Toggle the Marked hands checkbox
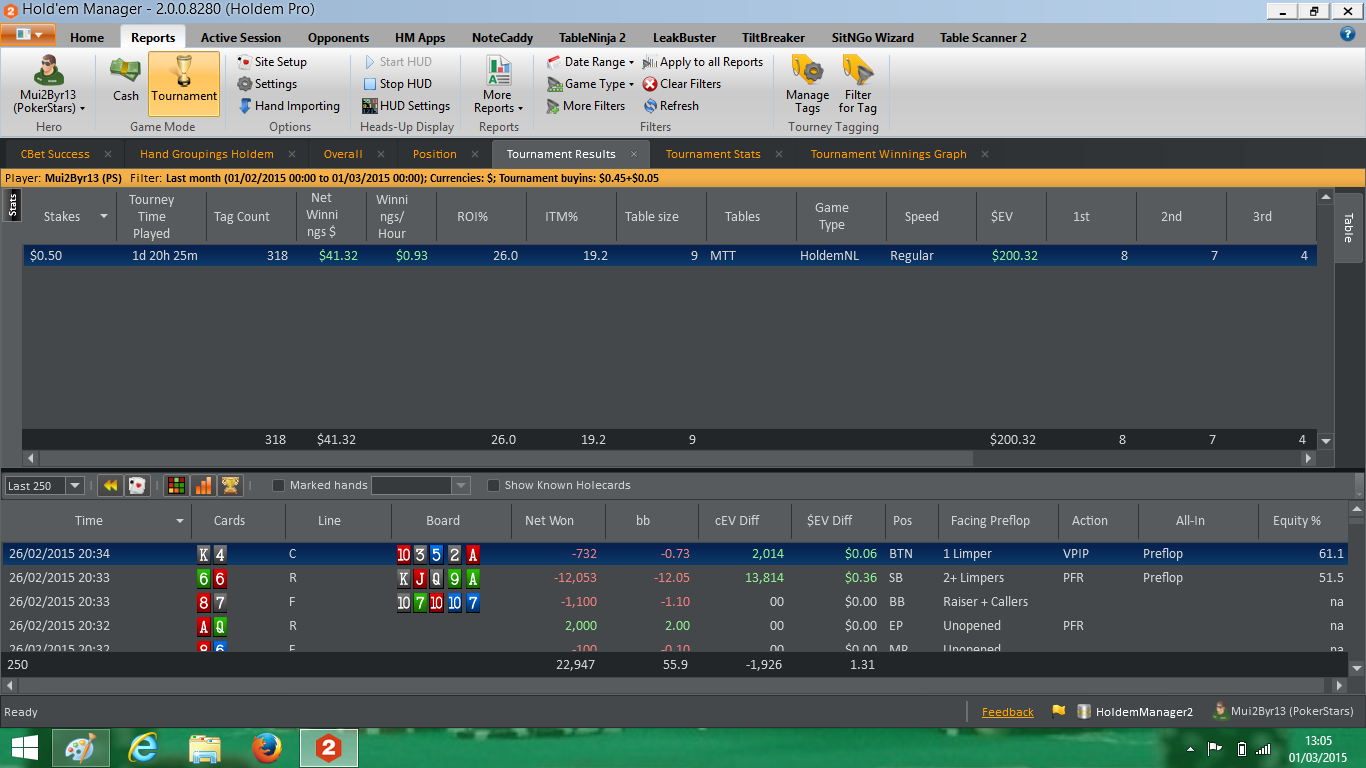1366x768 pixels. pos(279,486)
